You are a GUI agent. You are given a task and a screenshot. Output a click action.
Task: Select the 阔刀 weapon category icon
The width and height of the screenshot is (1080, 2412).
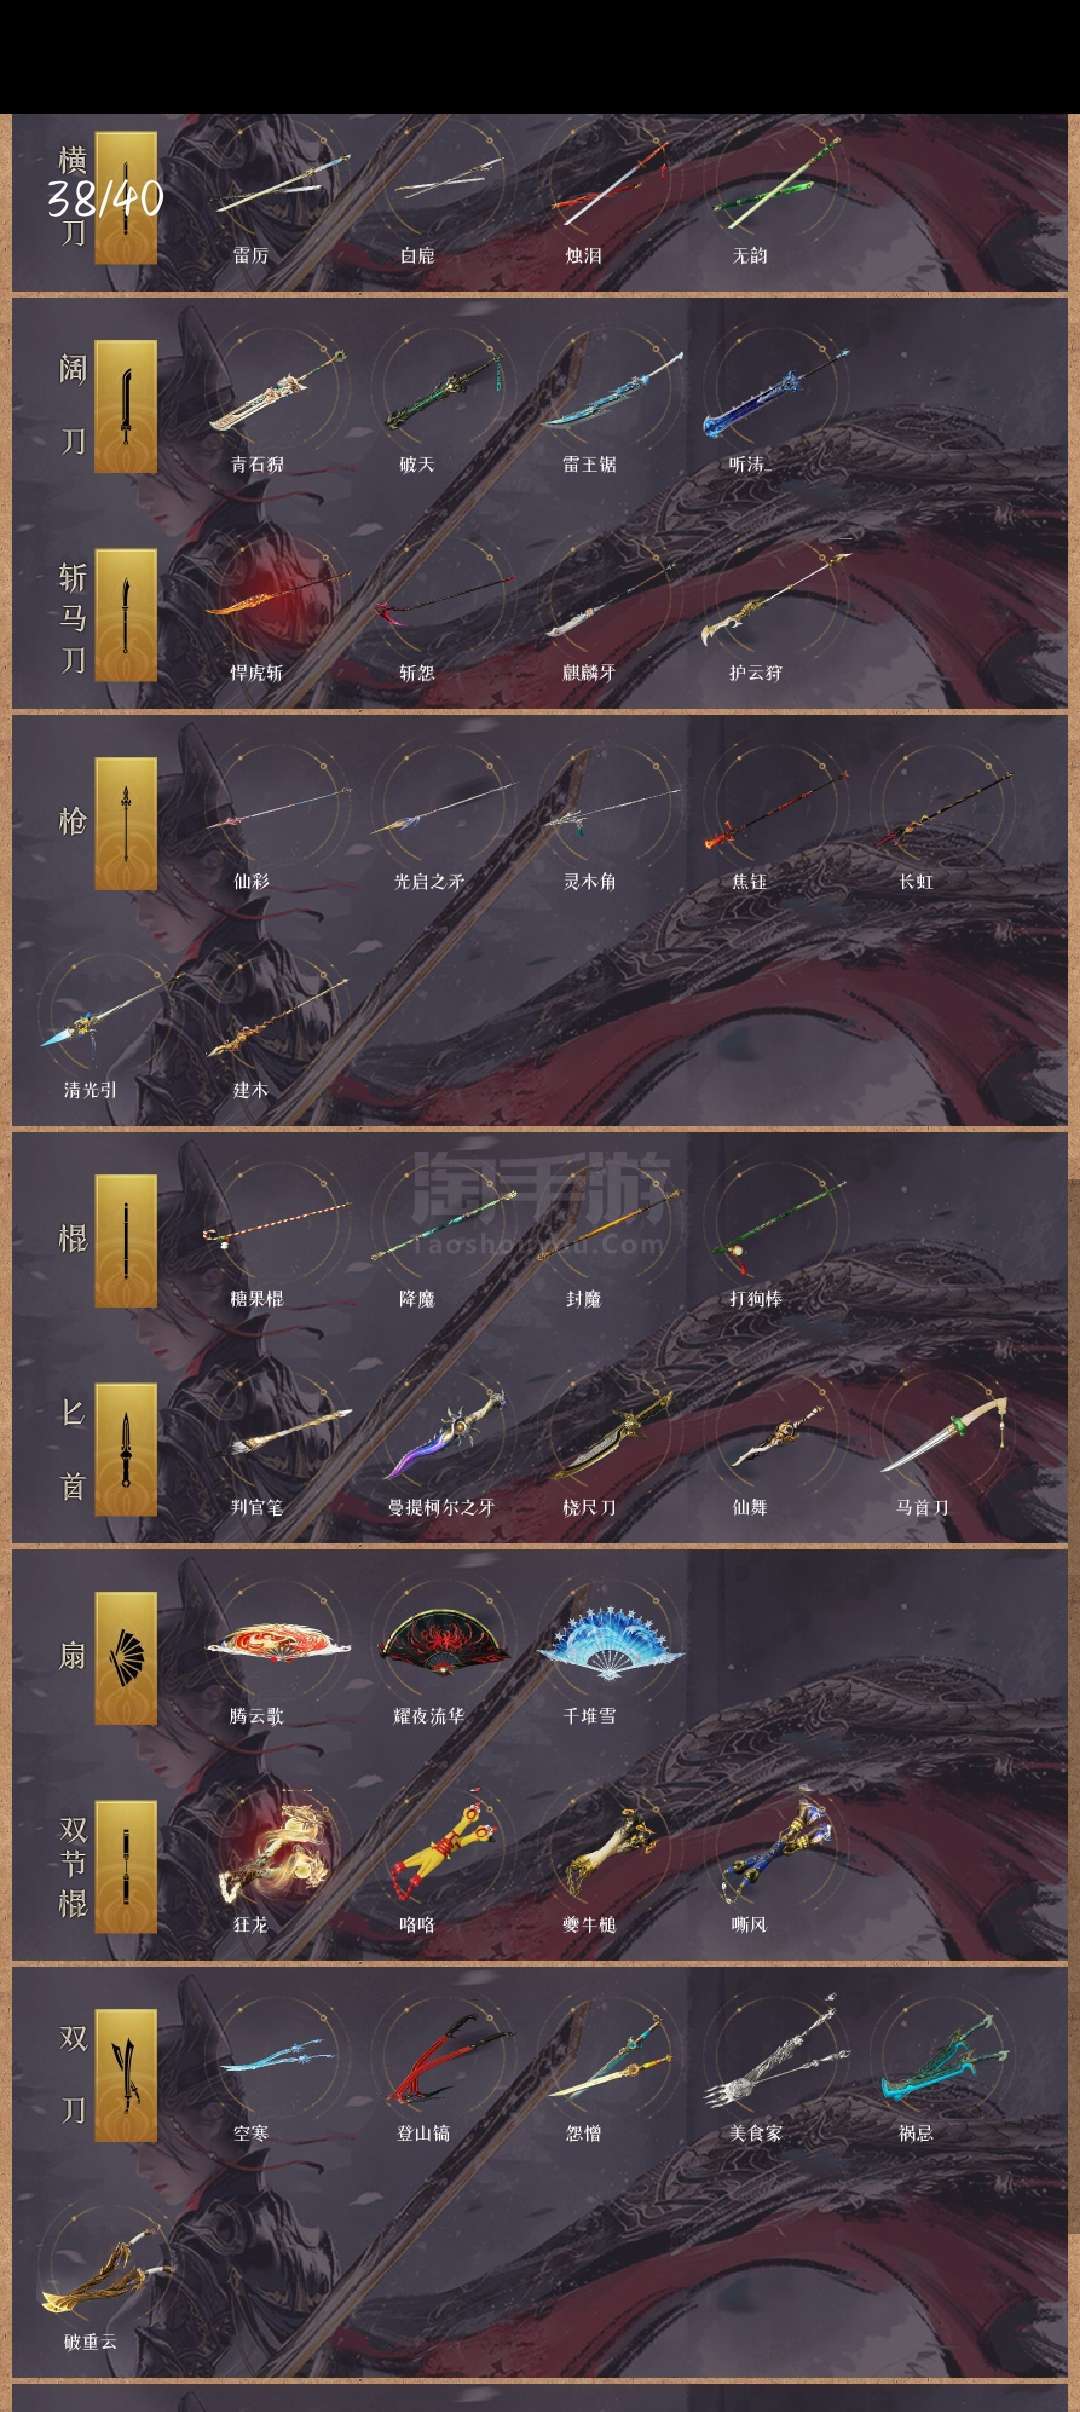coord(125,406)
